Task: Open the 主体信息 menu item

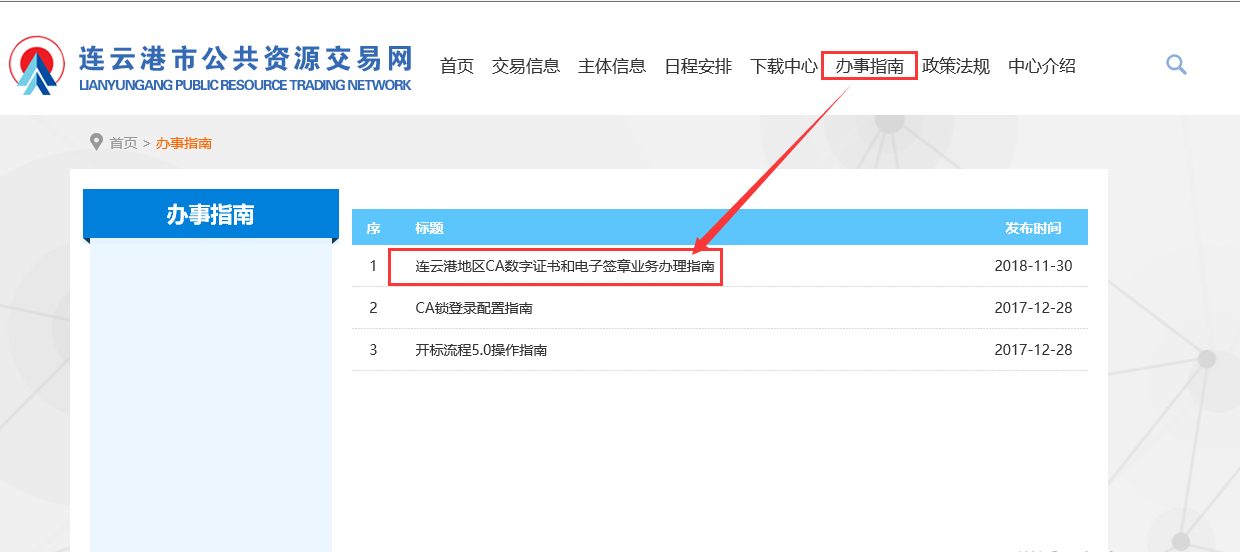Action: [x=612, y=66]
